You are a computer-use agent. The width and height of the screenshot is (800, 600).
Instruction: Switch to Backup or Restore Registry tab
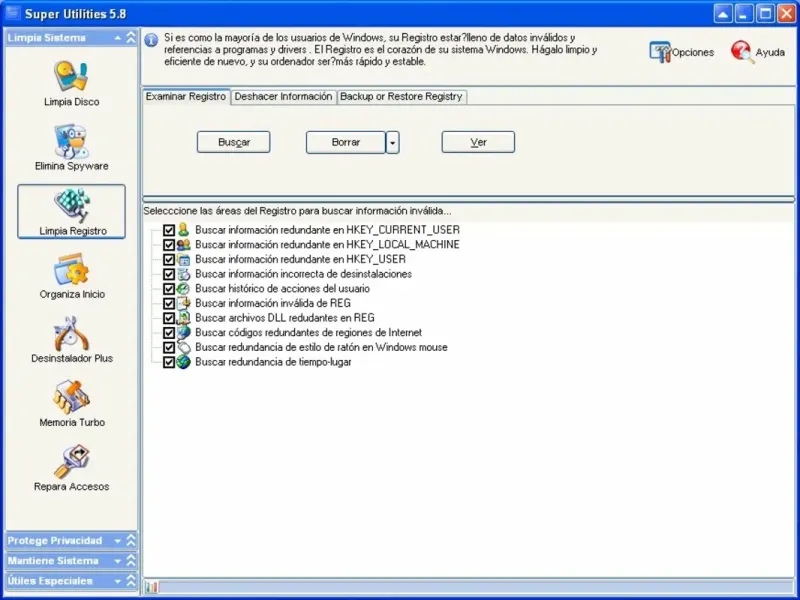point(402,97)
